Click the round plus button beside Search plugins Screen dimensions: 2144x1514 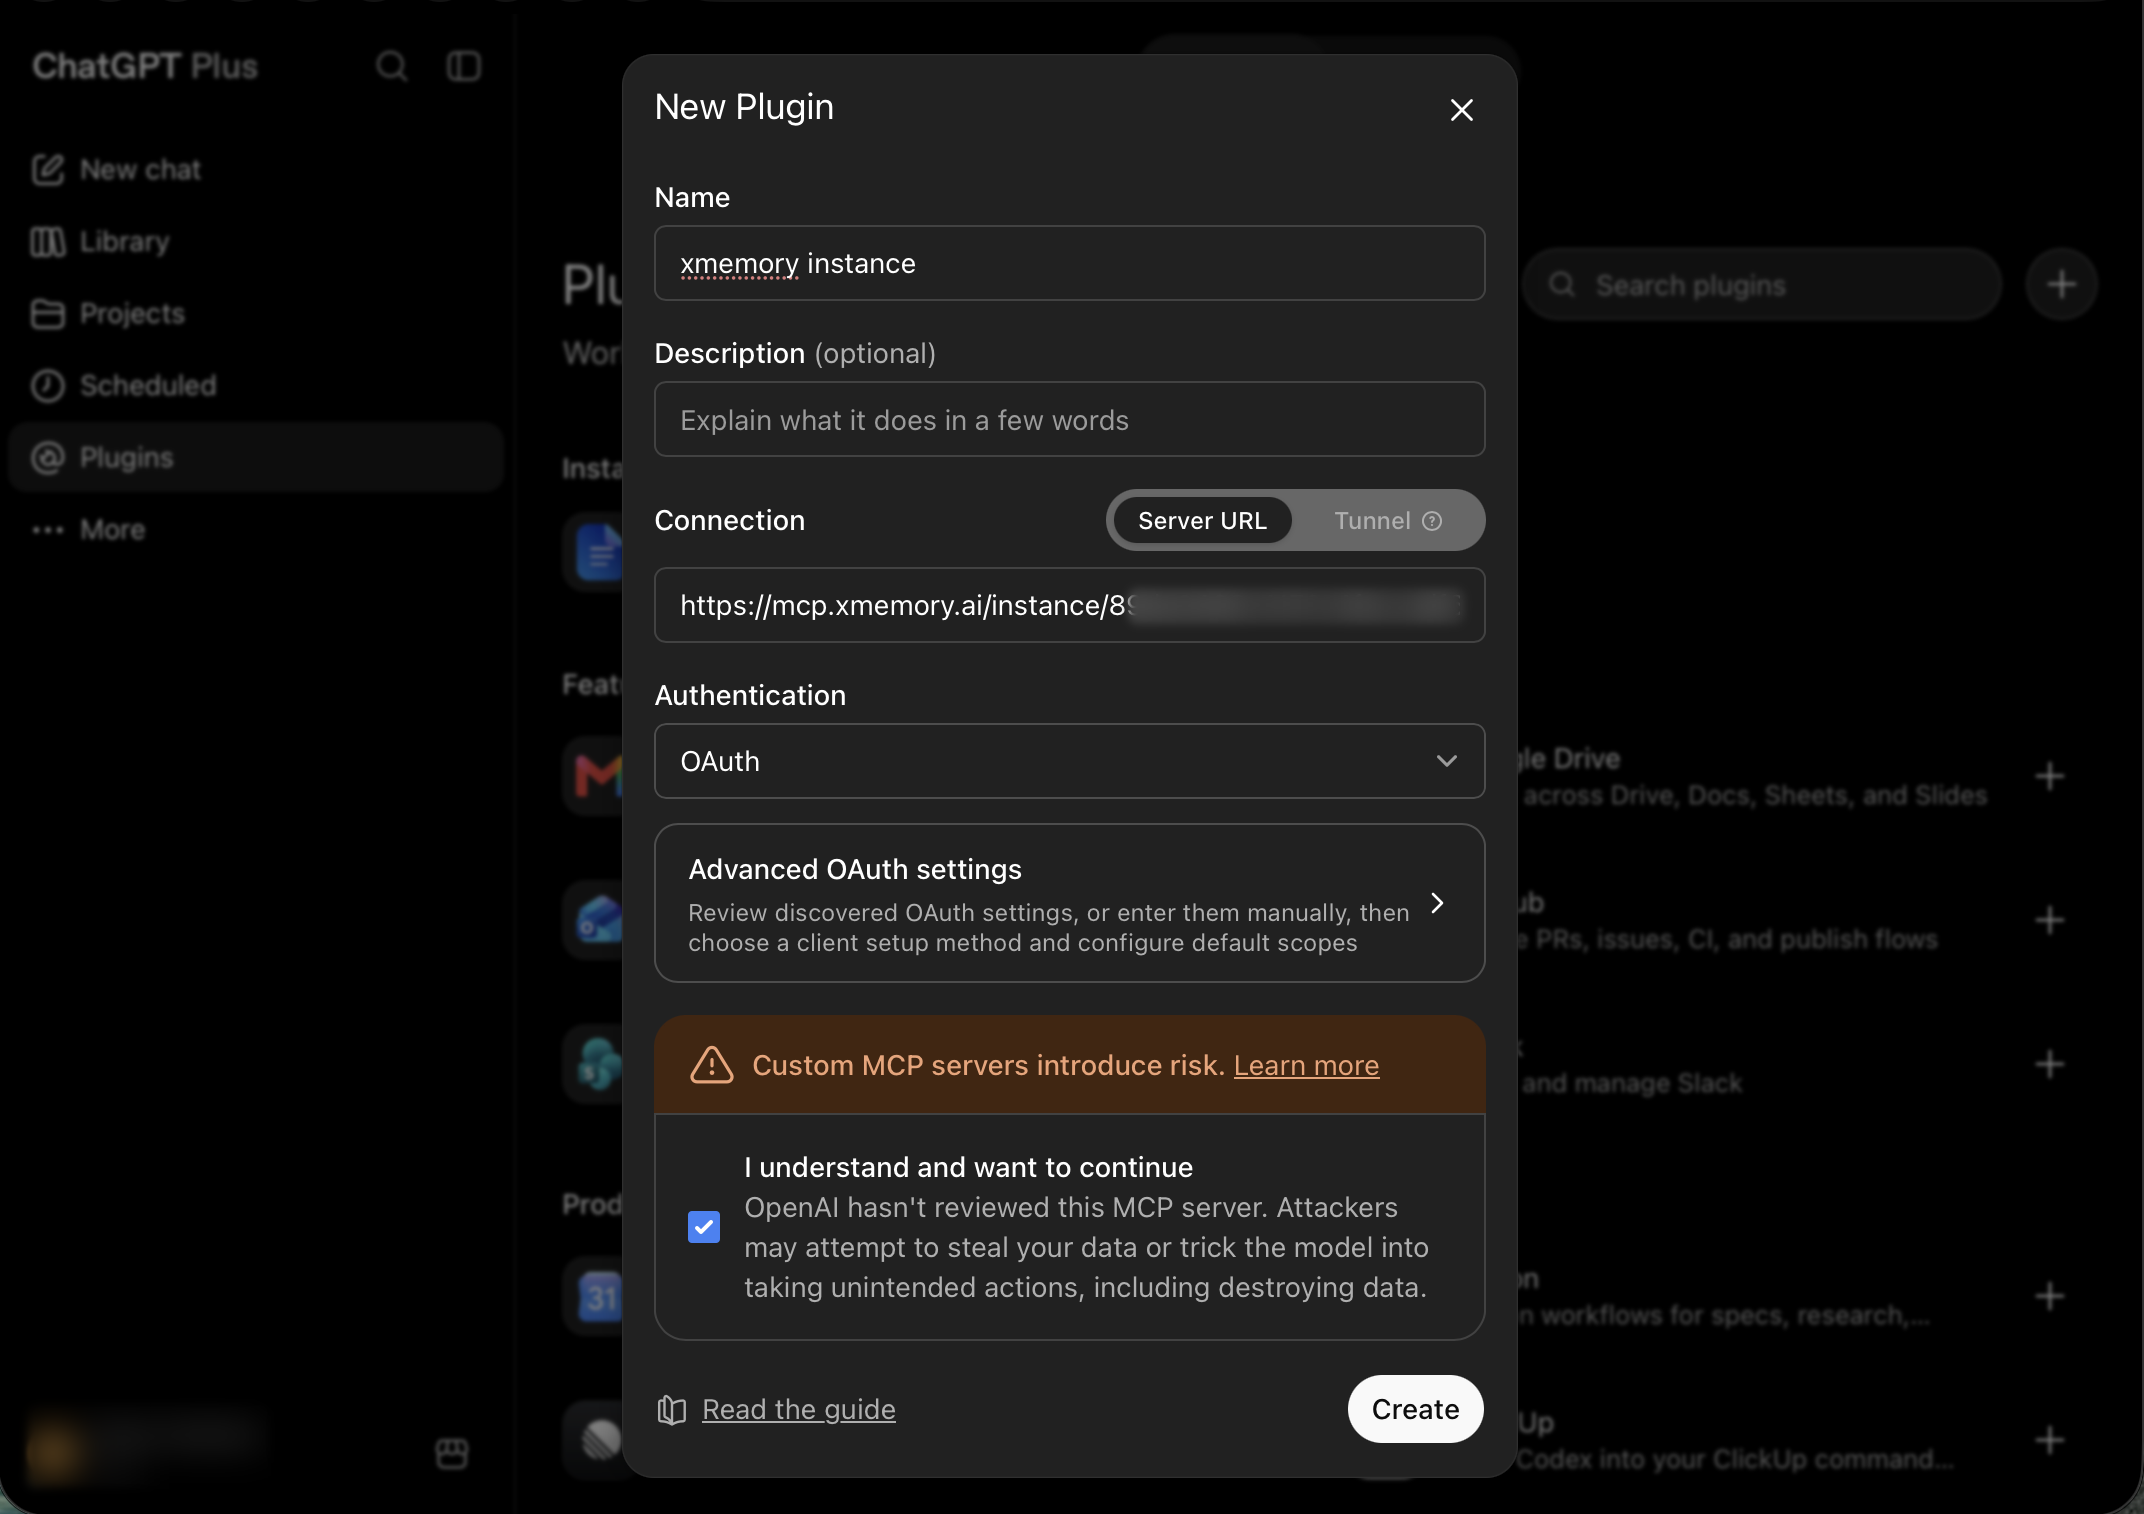tap(2061, 285)
